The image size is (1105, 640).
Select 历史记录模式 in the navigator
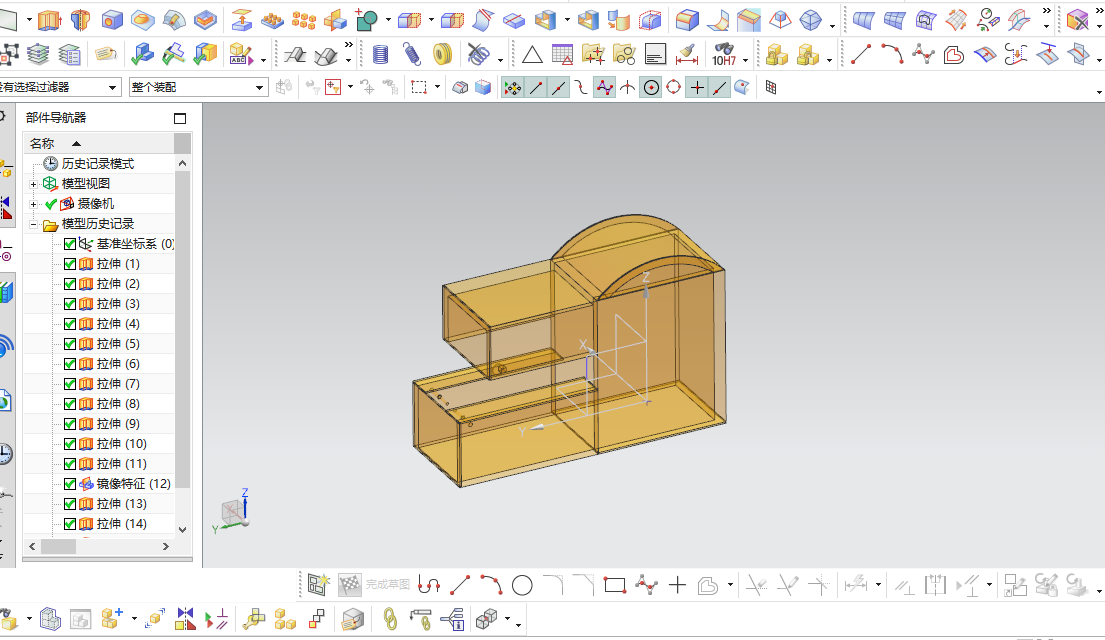(97, 164)
